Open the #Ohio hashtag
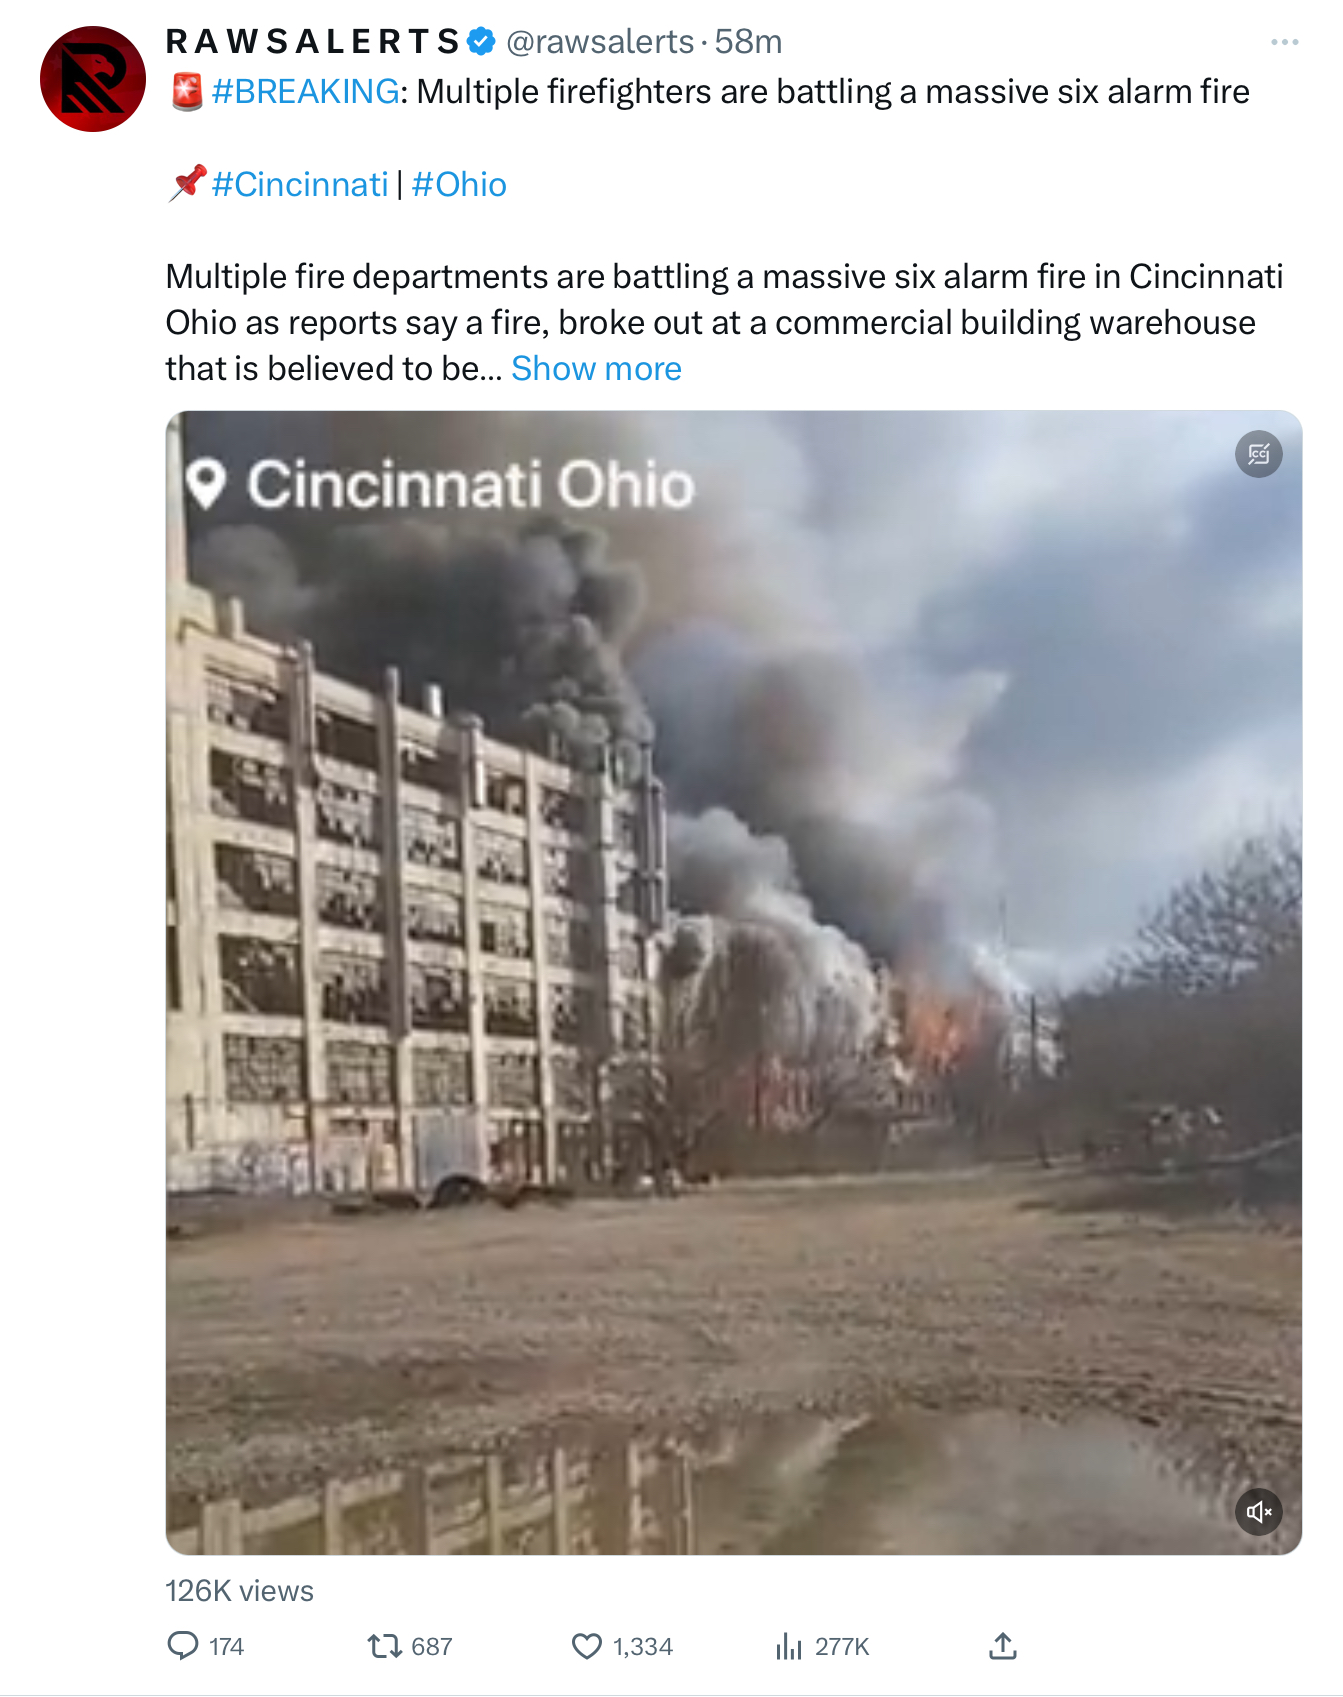Screen dimensions: 1343x1697 (459, 185)
